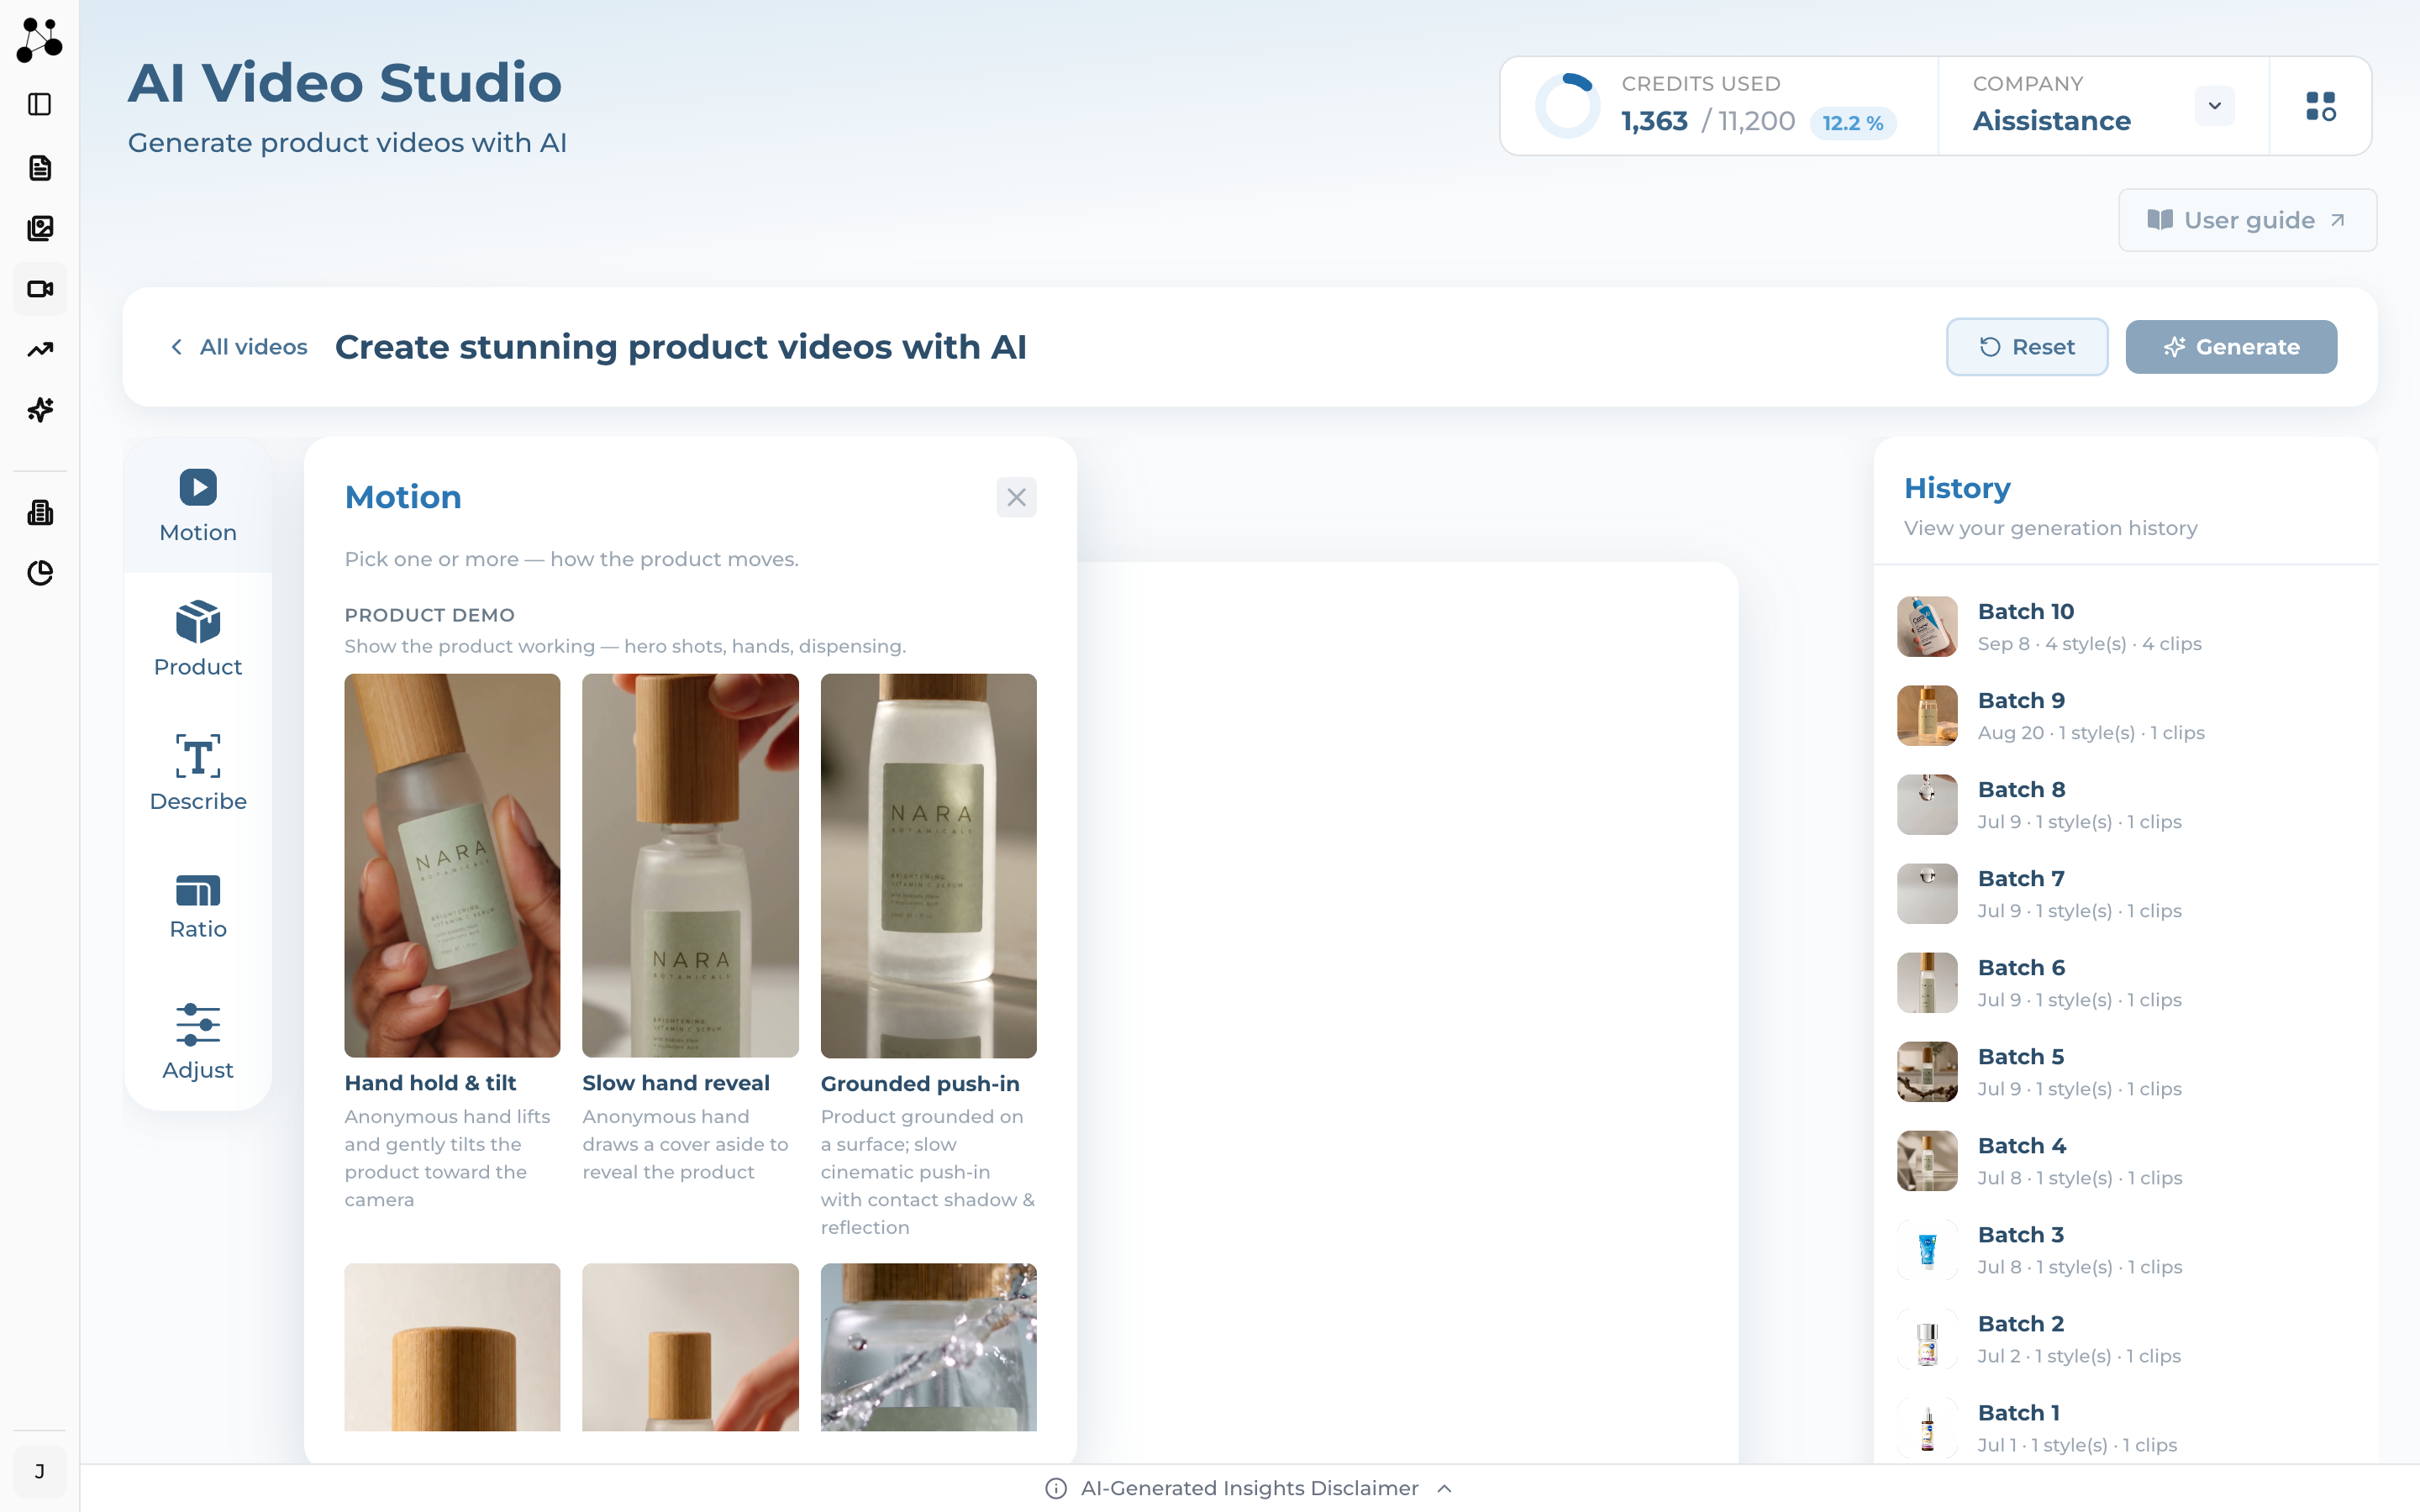This screenshot has width=2420, height=1512.
Task: Open the image gallery icon in sidebar
Action: 40,228
